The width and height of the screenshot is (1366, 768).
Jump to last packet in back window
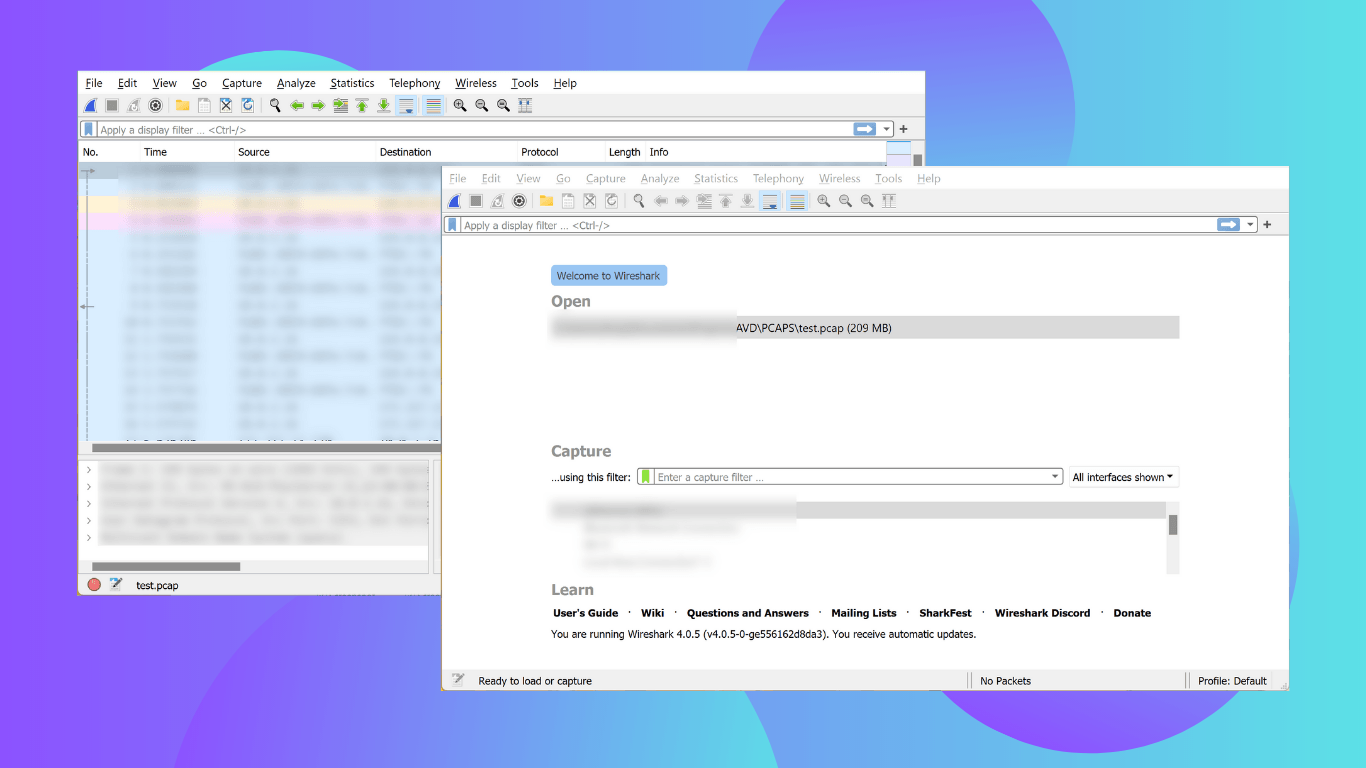[x=383, y=106]
